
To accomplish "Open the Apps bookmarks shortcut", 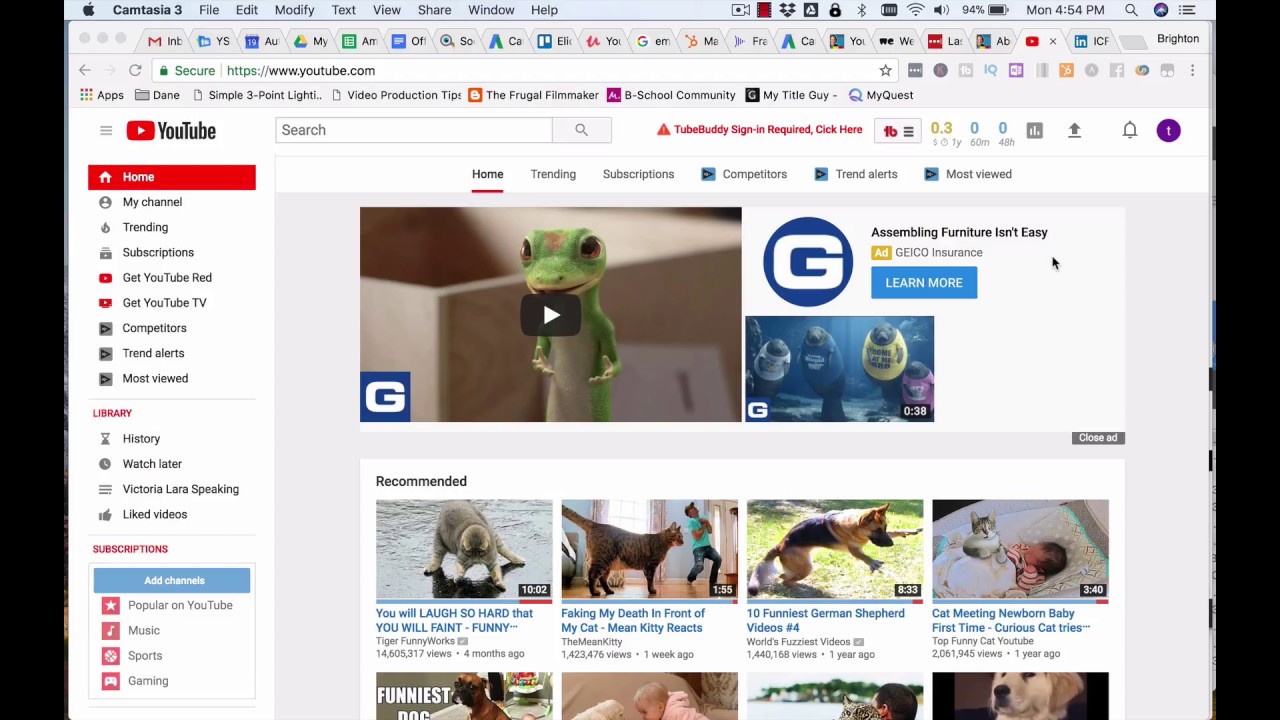I will (102, 95).
